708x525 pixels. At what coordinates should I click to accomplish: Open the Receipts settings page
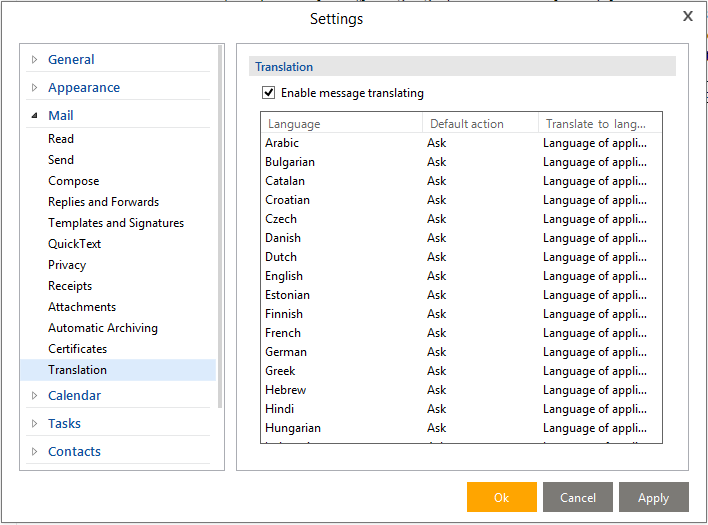(x=70, y=286)
